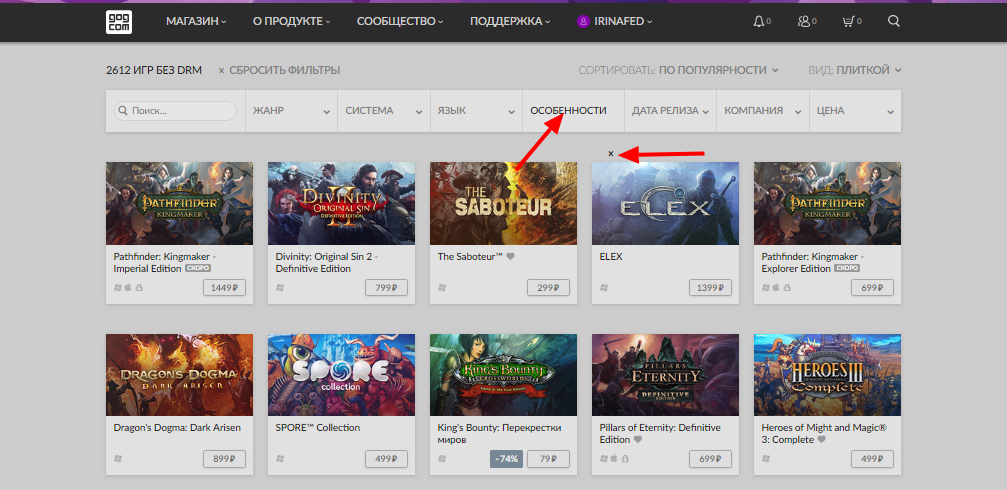Open Dragon's Dogma Dark Arisen cover image

pos(179,375)
